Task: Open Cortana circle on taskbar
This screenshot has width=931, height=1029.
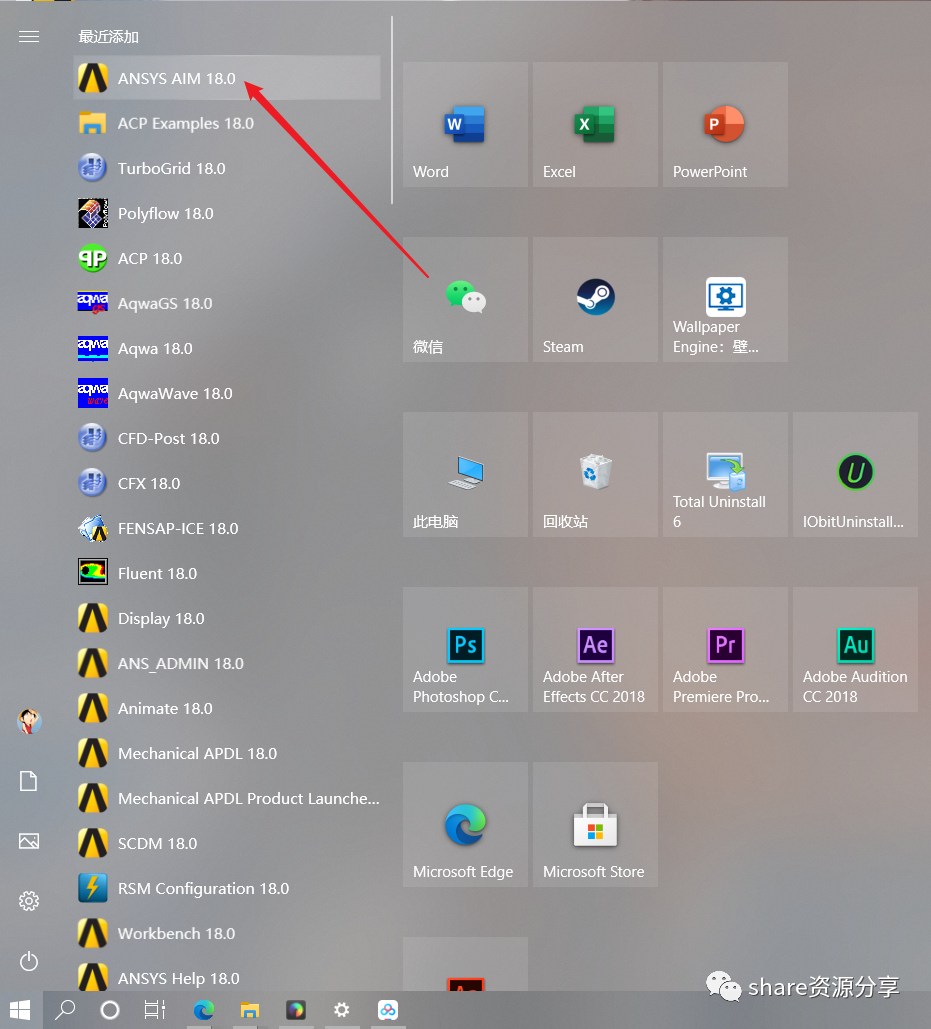Action: 110,1010
